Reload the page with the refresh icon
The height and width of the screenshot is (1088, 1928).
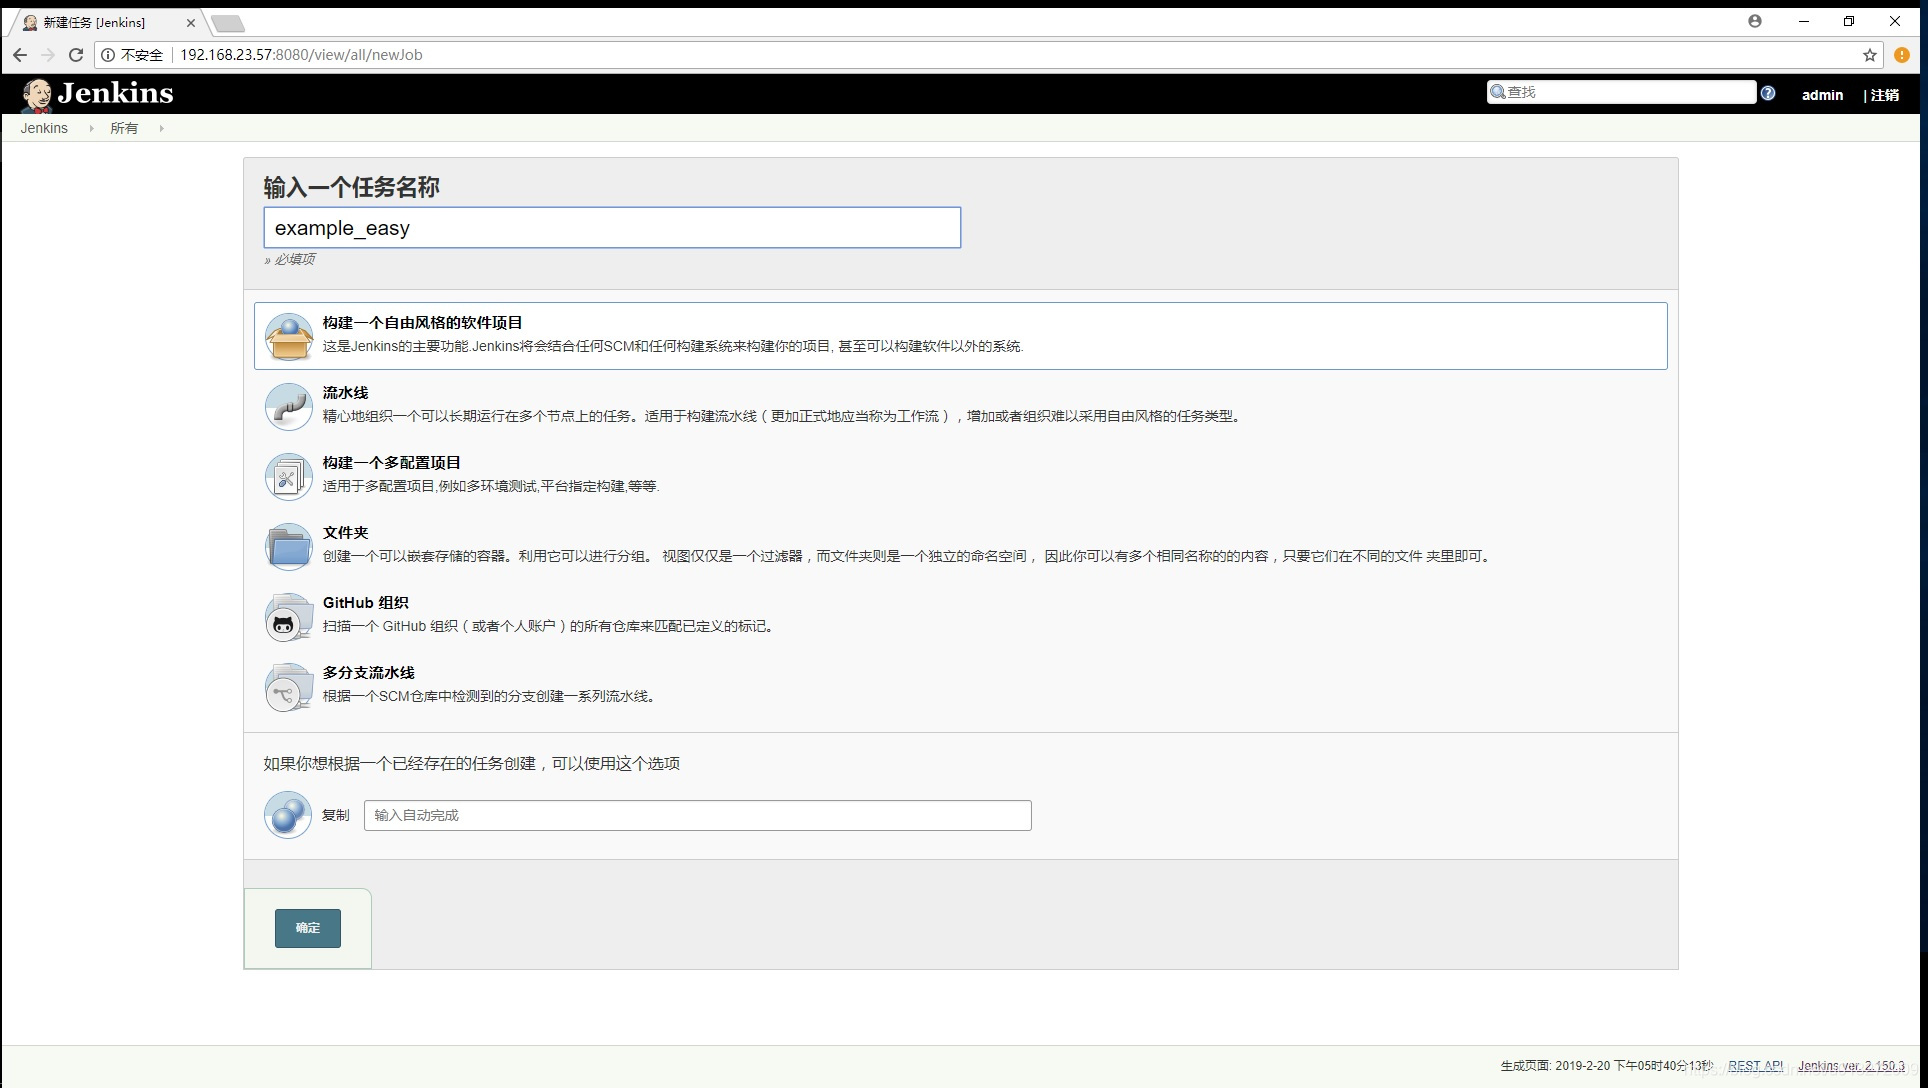tap(76, 55)
